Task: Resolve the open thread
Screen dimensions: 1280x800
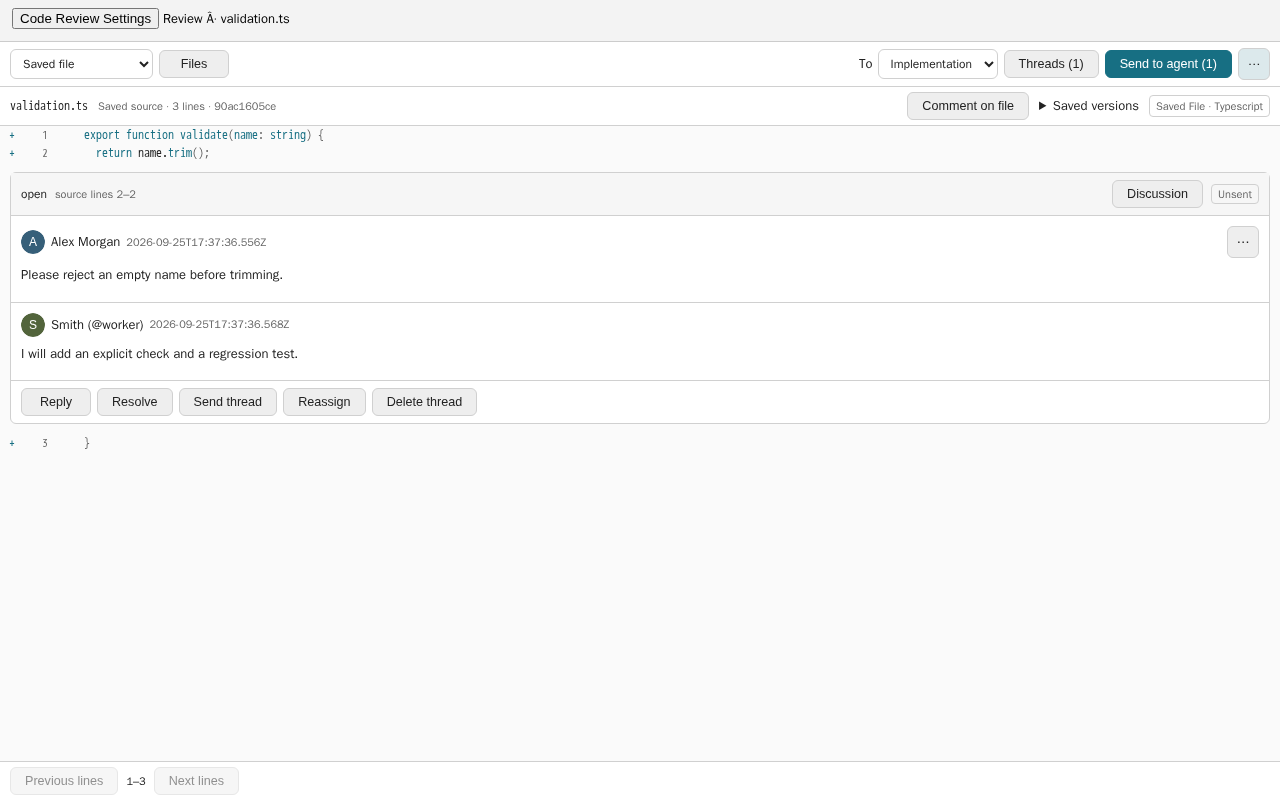Action: (135, 402)
